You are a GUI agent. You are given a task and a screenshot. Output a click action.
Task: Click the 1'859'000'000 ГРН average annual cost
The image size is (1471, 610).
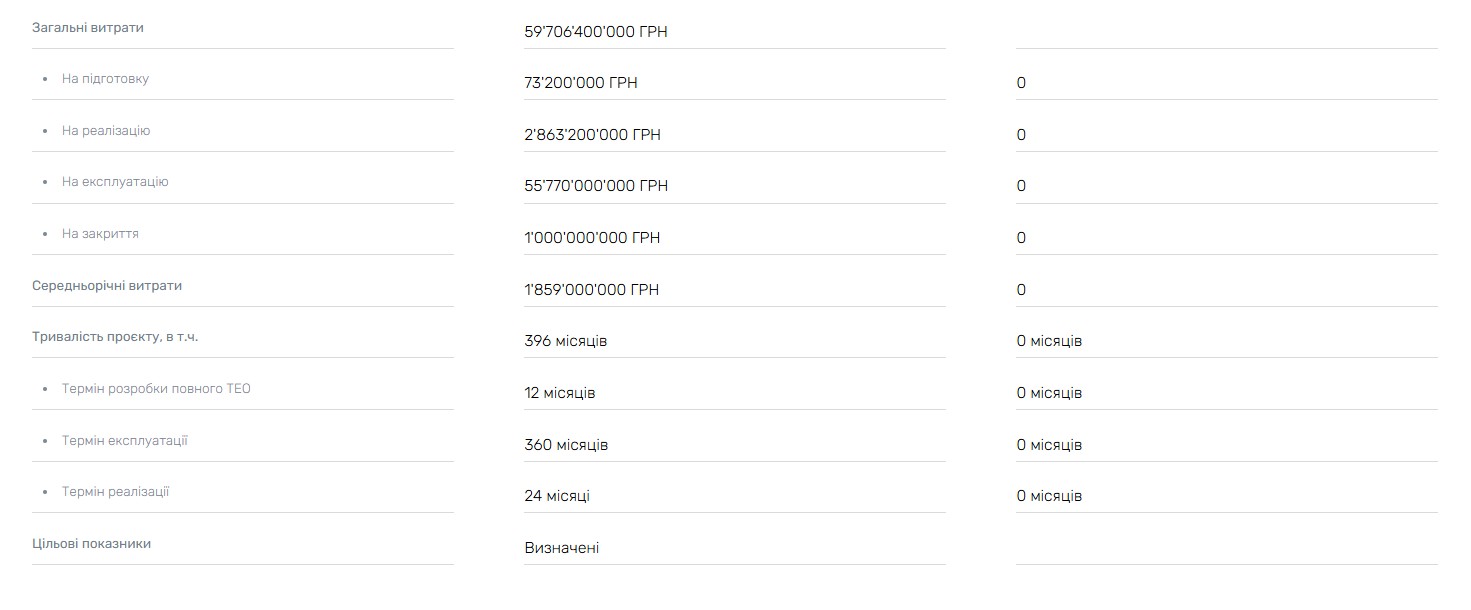(x=592, y=290)
